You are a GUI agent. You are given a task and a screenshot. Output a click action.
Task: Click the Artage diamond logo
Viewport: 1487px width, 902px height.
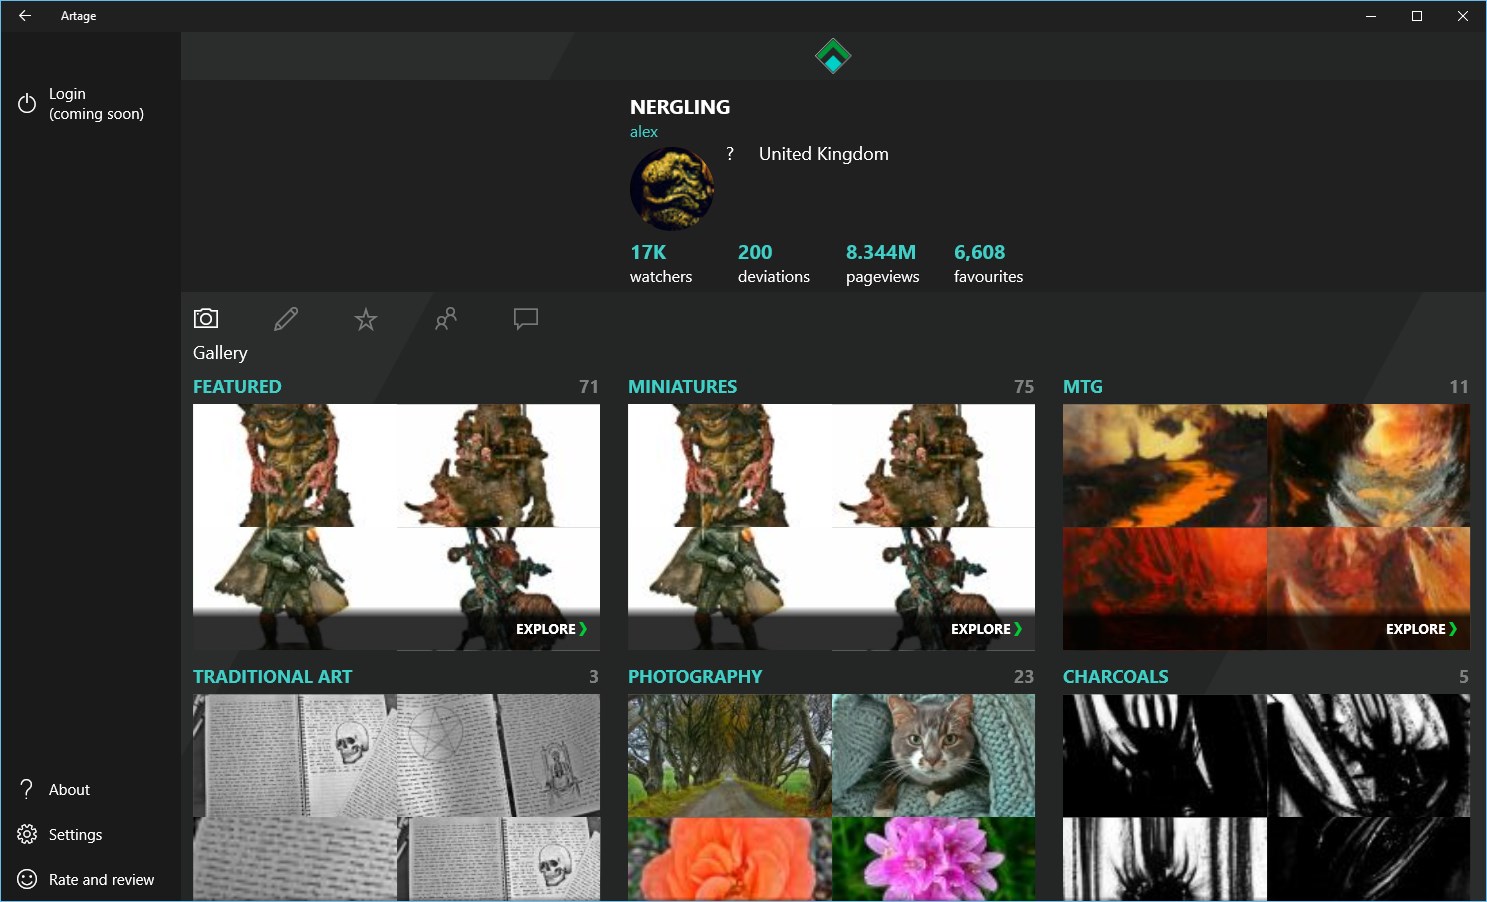(x=832, y=55)
